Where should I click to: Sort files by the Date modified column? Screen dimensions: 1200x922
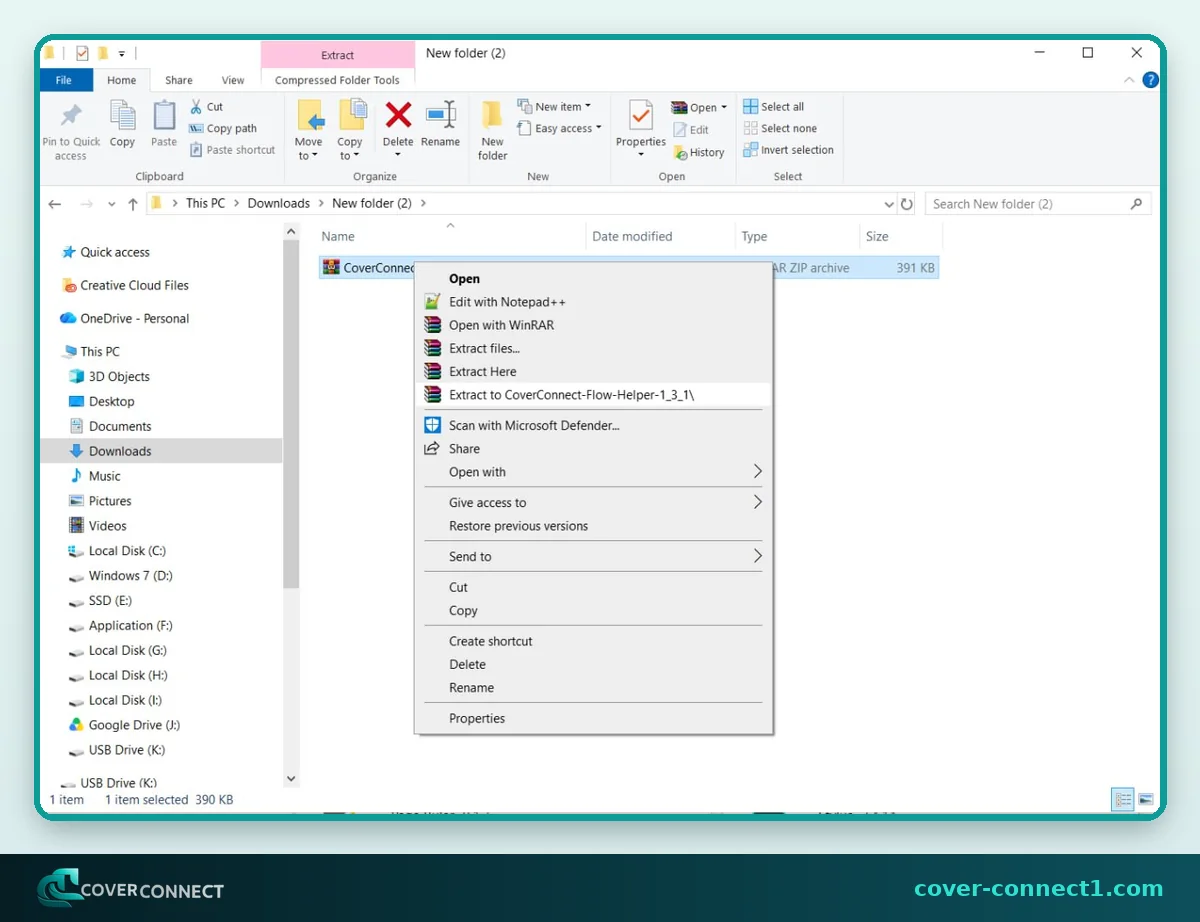point(632,237)
